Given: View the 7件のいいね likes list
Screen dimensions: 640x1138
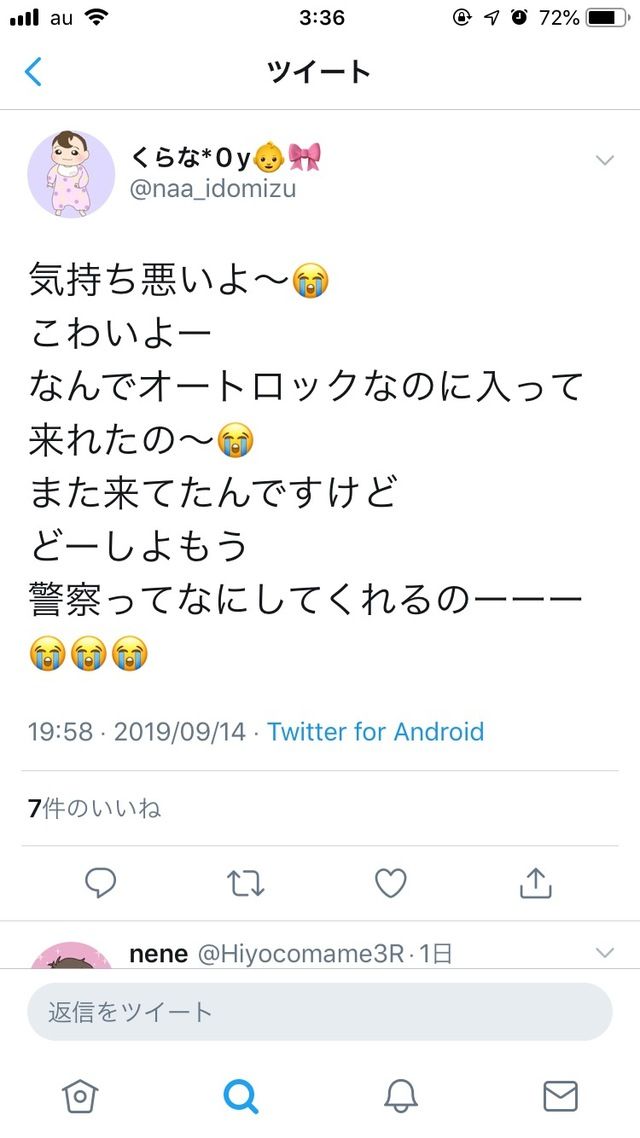Looking at the screenshot, I should (x=94, y=808).
